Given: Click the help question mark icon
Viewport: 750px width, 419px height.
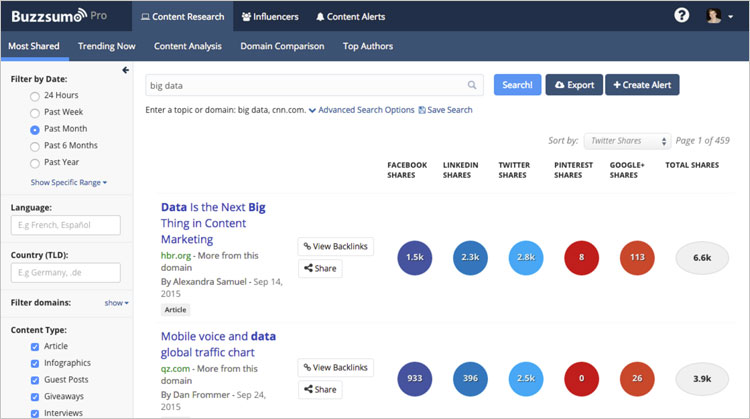Looking at the screenshot, I should pyautogui.click(x=682, y=16).
